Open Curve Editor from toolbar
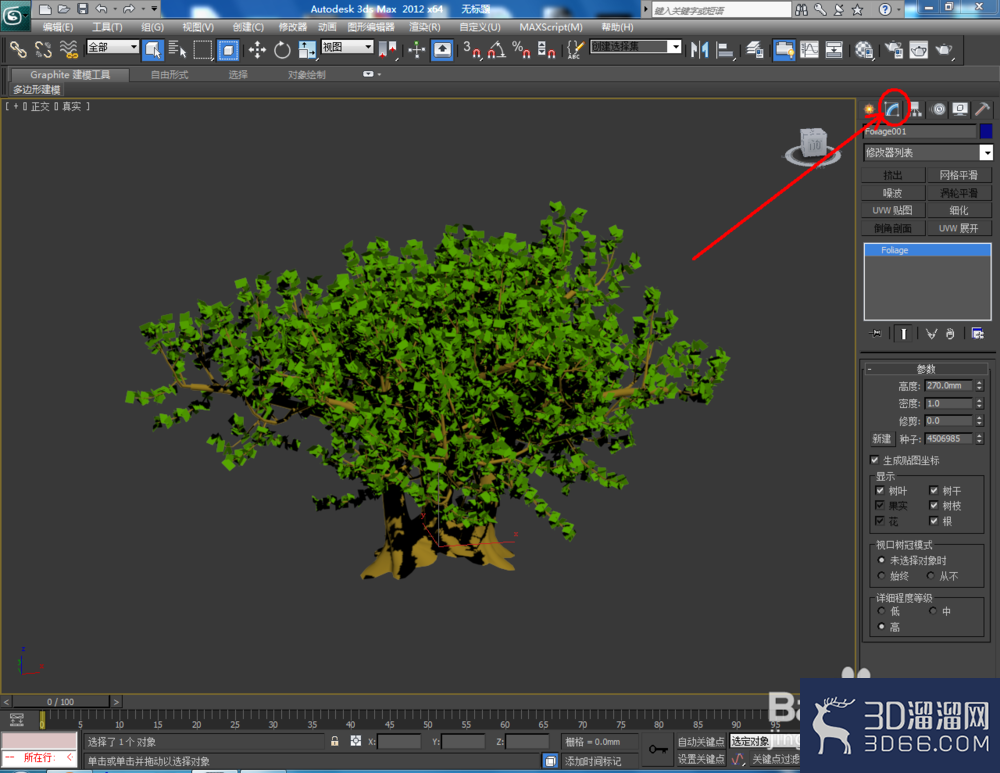Screen dimensions: 1000x773 pyautogui.click(x=809, y=49)
